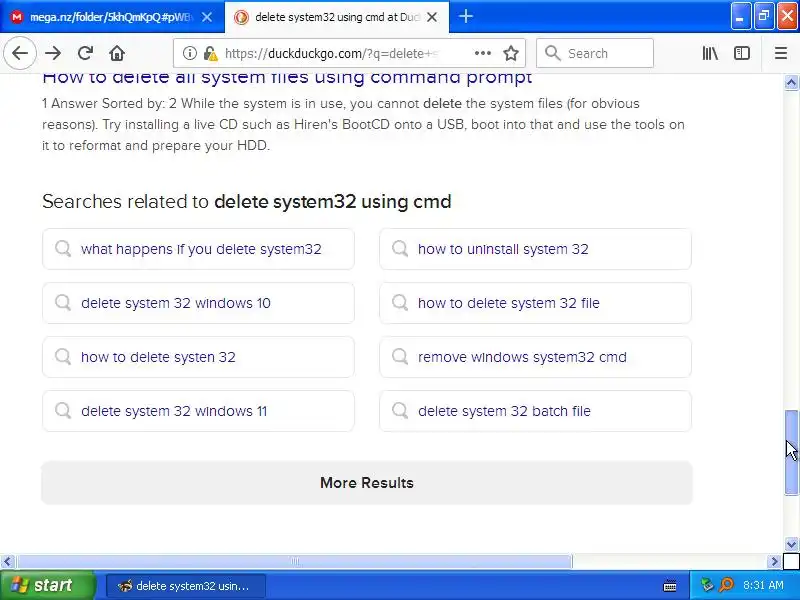The height and width of the screenshot is (600, 800).
Task: Search 'what happens if you delete system32'
Action: click(198, 249)
